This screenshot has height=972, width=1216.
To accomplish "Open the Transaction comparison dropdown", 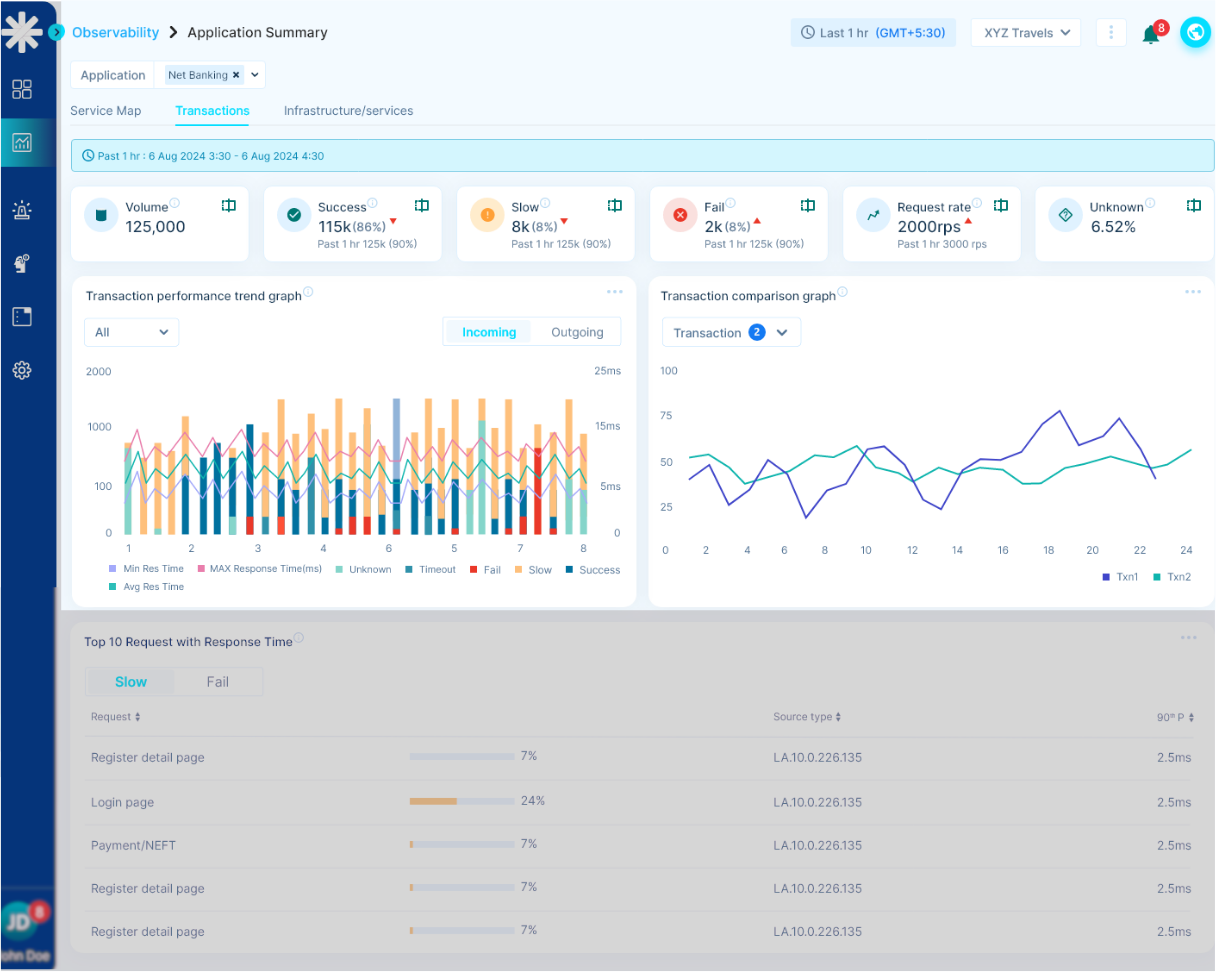I will coord(731,333).
